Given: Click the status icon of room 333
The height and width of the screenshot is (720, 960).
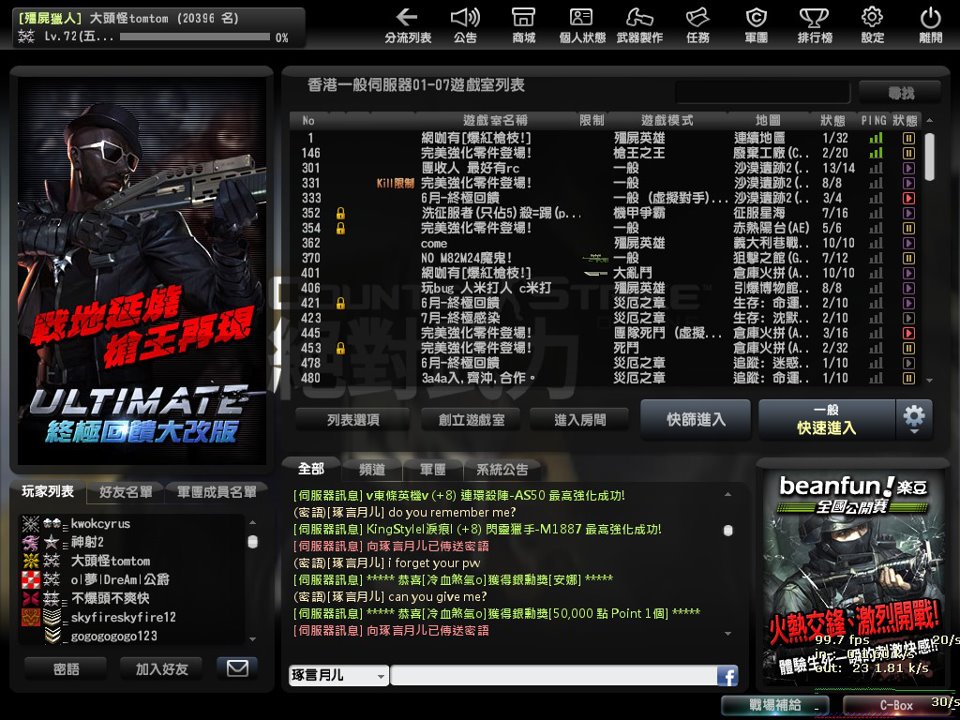Looking at the screenshot, I should tap(909, 198).
